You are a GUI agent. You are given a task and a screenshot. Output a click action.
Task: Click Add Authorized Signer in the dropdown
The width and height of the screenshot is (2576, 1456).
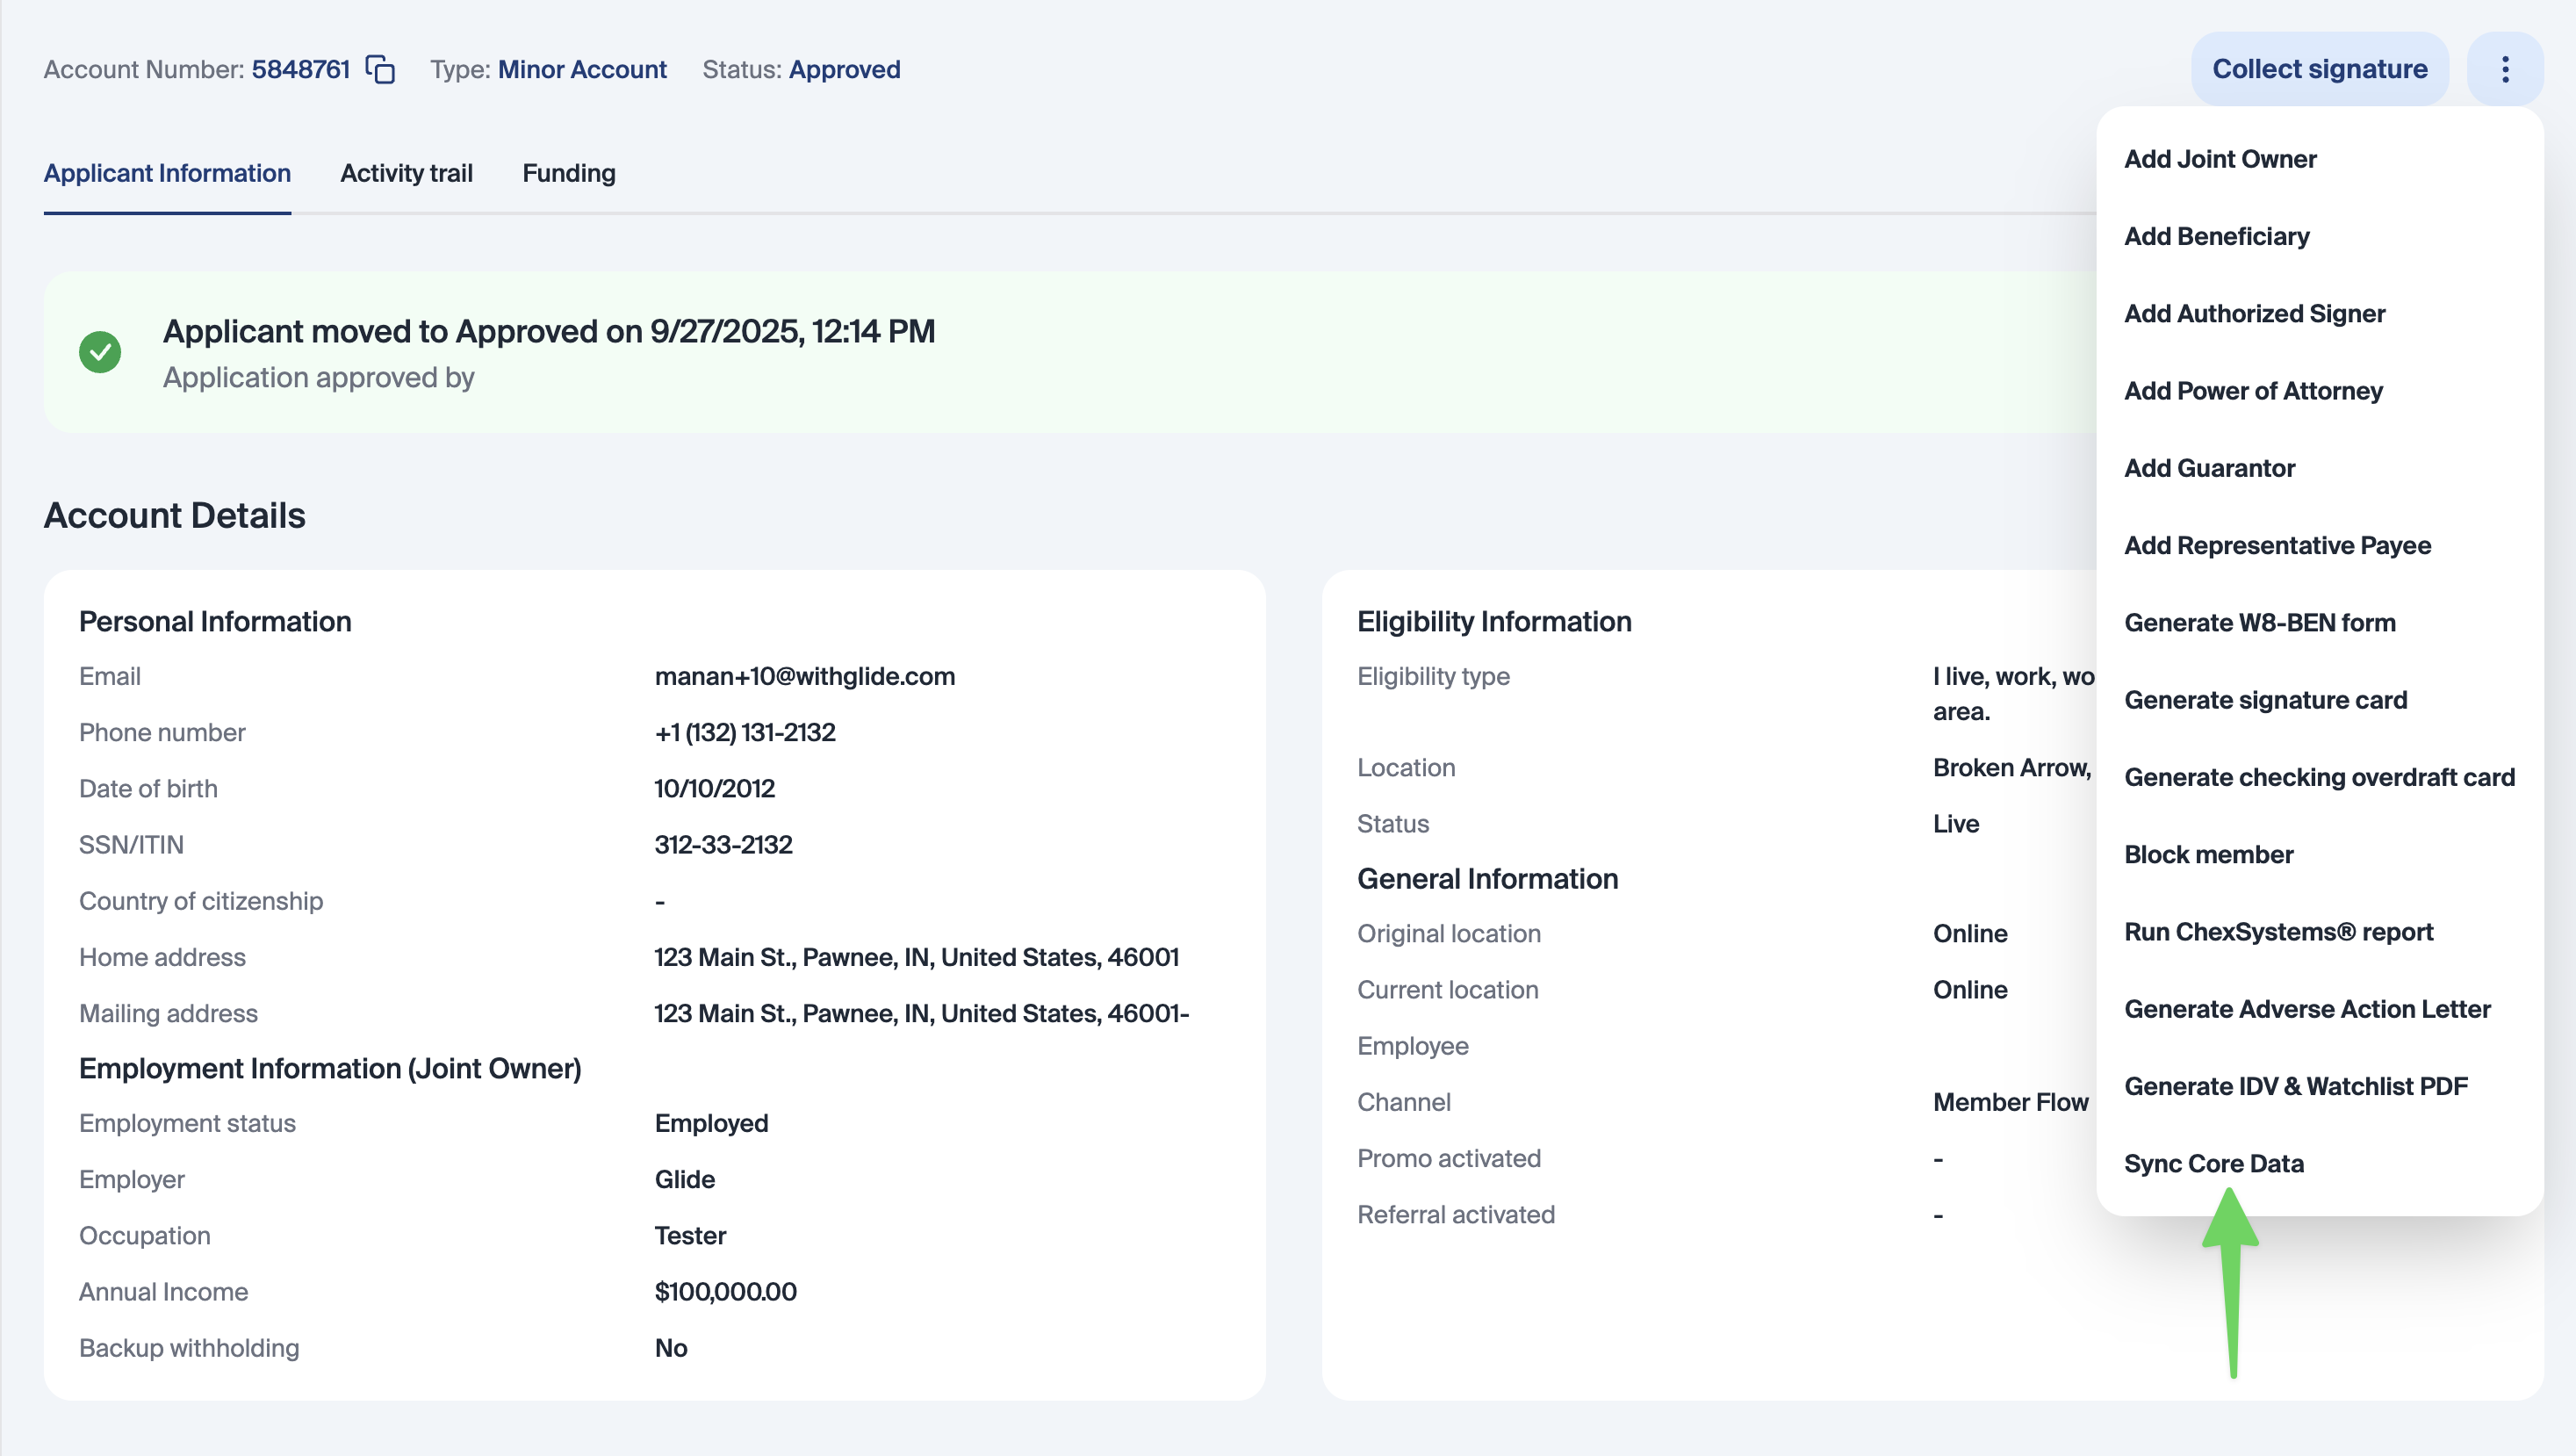pos(2254,314)
